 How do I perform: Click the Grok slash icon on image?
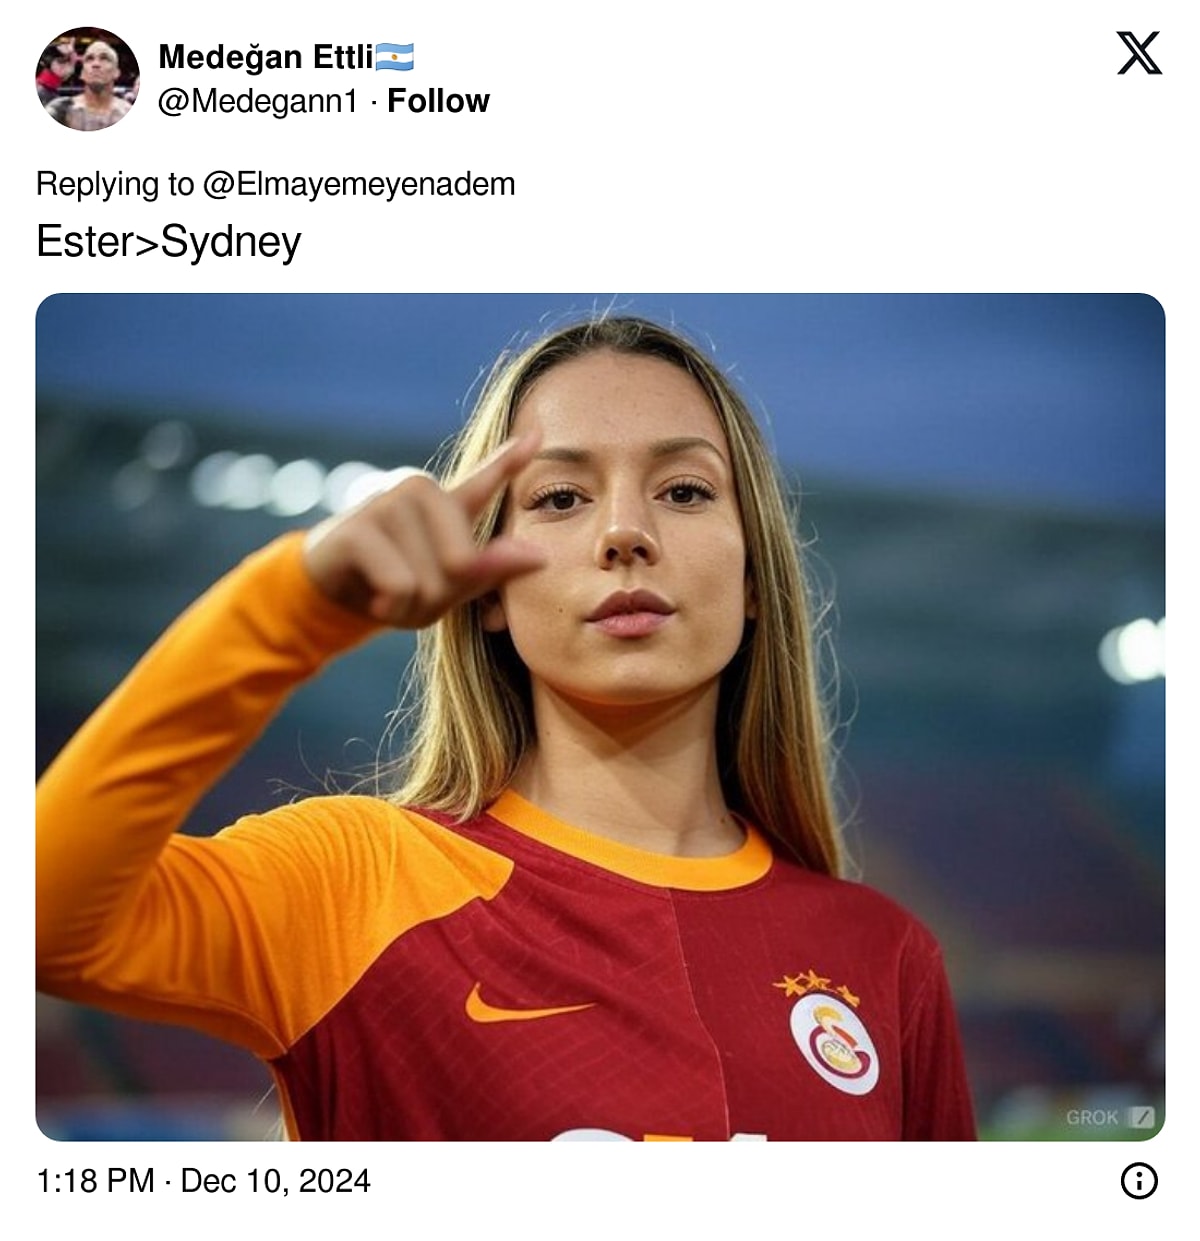(1141, 1117)
